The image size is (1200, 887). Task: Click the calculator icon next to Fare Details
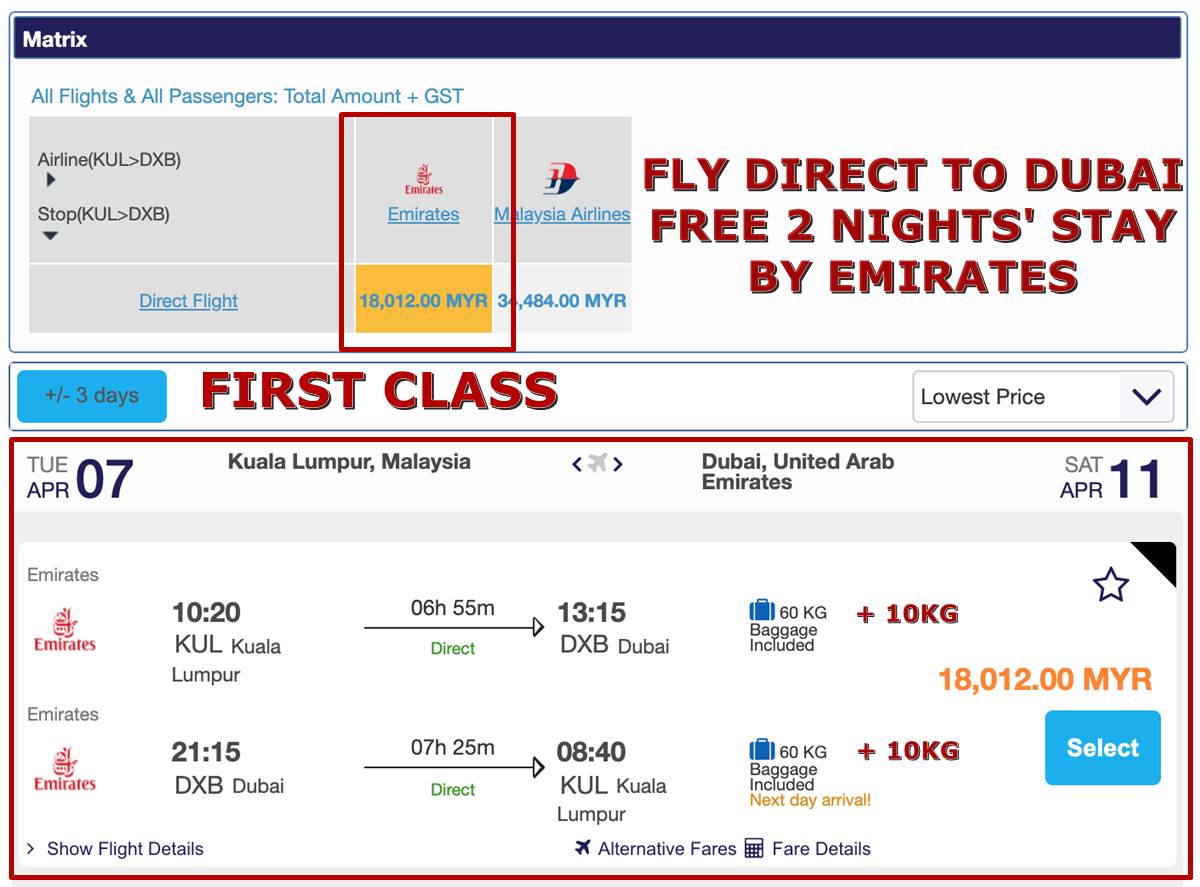pyautogui.click(x=754, y=849)
